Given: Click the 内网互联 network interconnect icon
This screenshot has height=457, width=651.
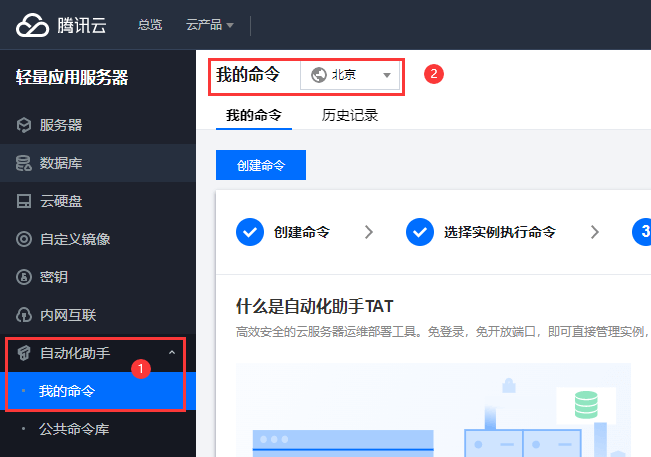Looking at the screenshot, I should tap(23, 315).
